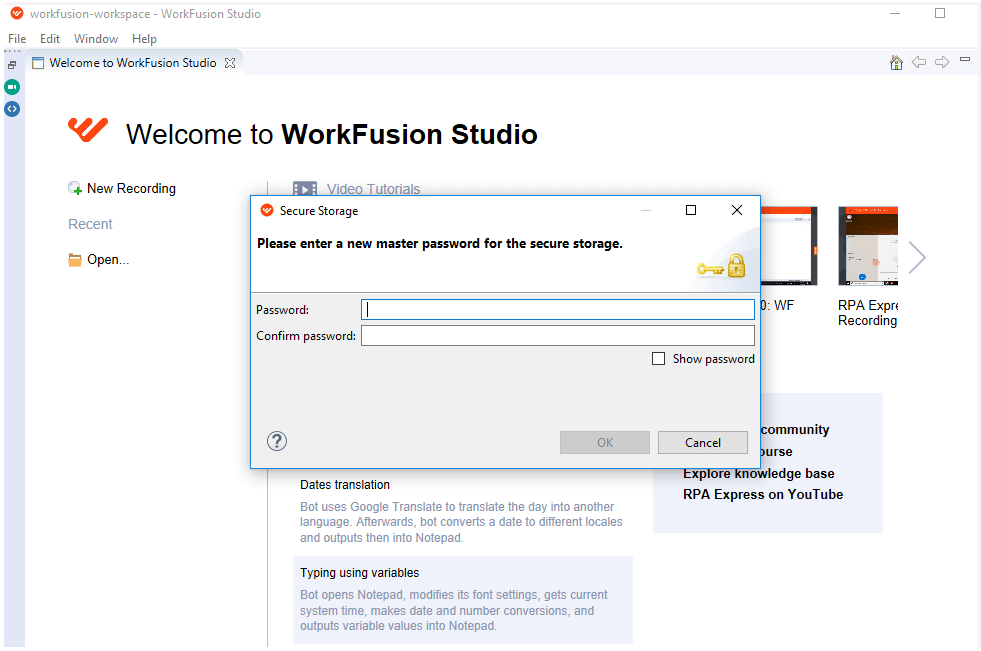Show next video tutorials with right chevron
The image size is (981, 651).
click(917, 257)
